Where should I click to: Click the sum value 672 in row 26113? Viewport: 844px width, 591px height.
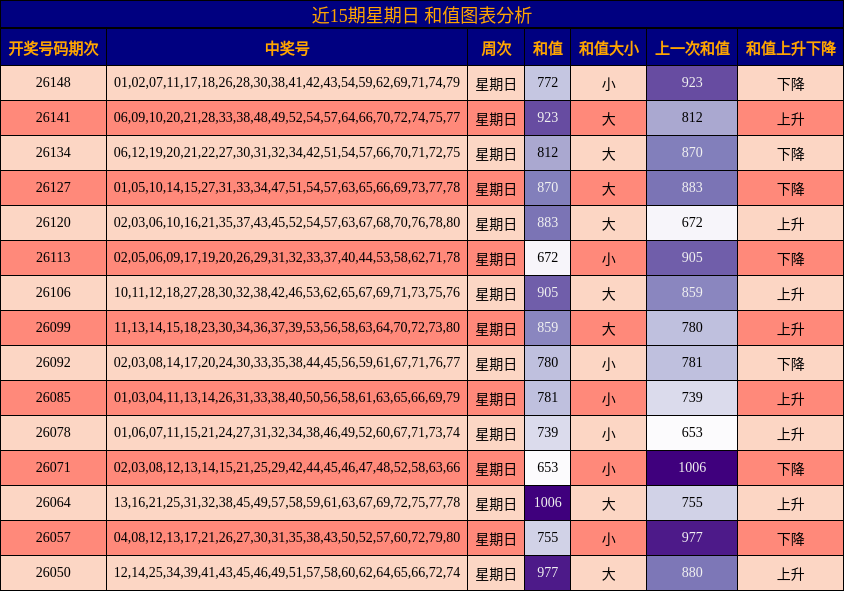coord(547,258)
